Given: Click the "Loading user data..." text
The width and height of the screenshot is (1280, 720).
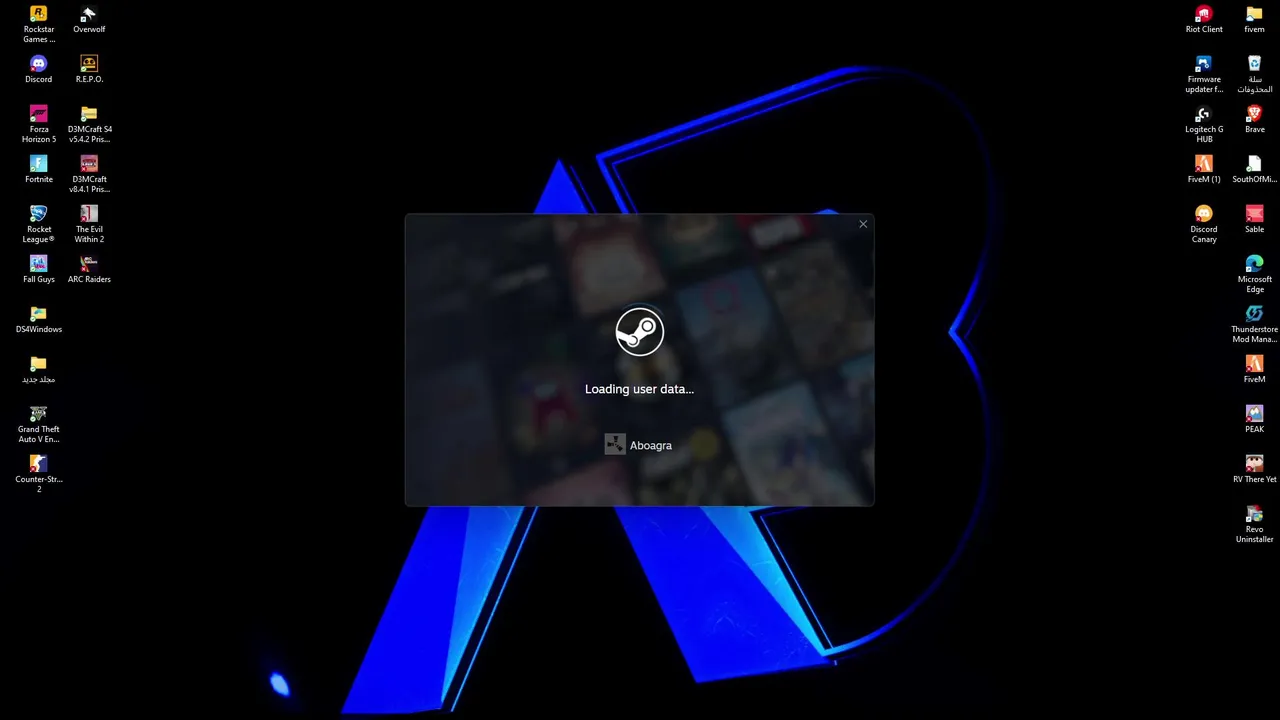Looking at the screenshot, I should pos(639,389).
